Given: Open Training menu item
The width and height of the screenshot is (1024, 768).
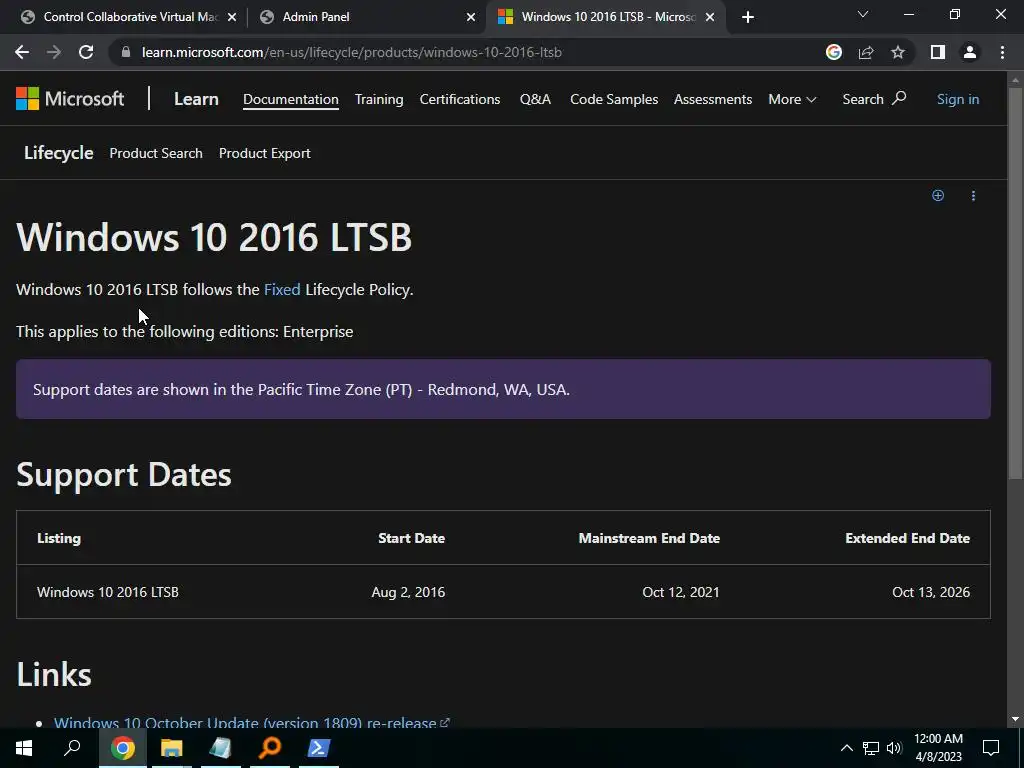Looking at the screenshot, I should [x=379, y=99].
